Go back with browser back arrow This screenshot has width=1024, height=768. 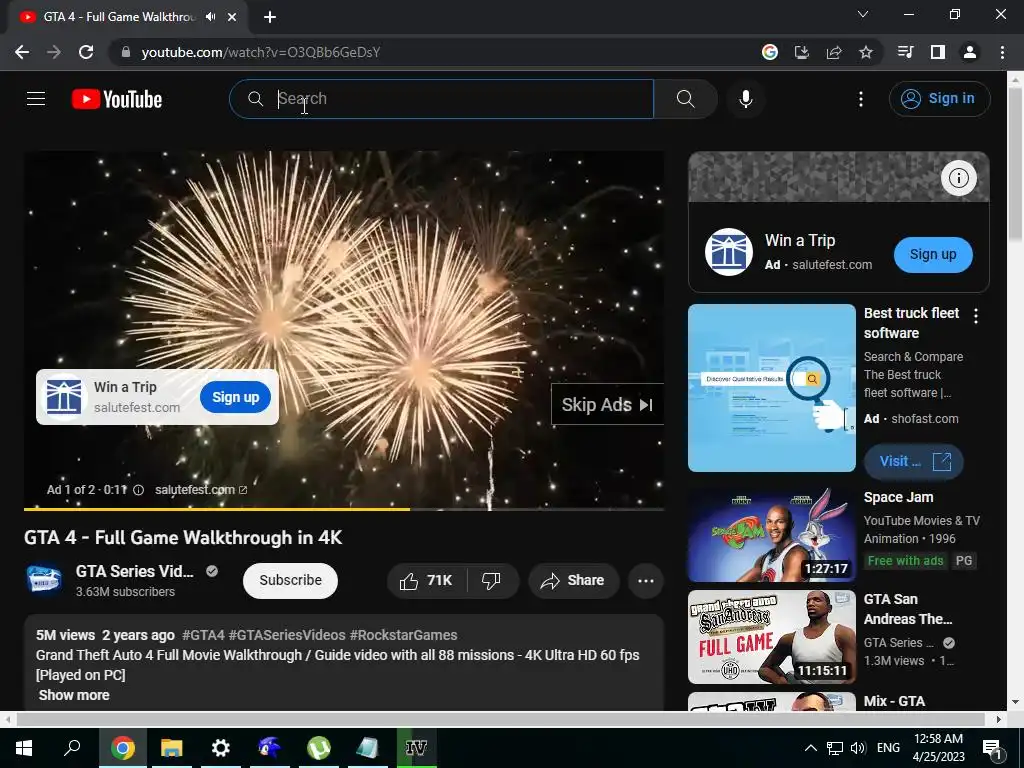[22, 52]
